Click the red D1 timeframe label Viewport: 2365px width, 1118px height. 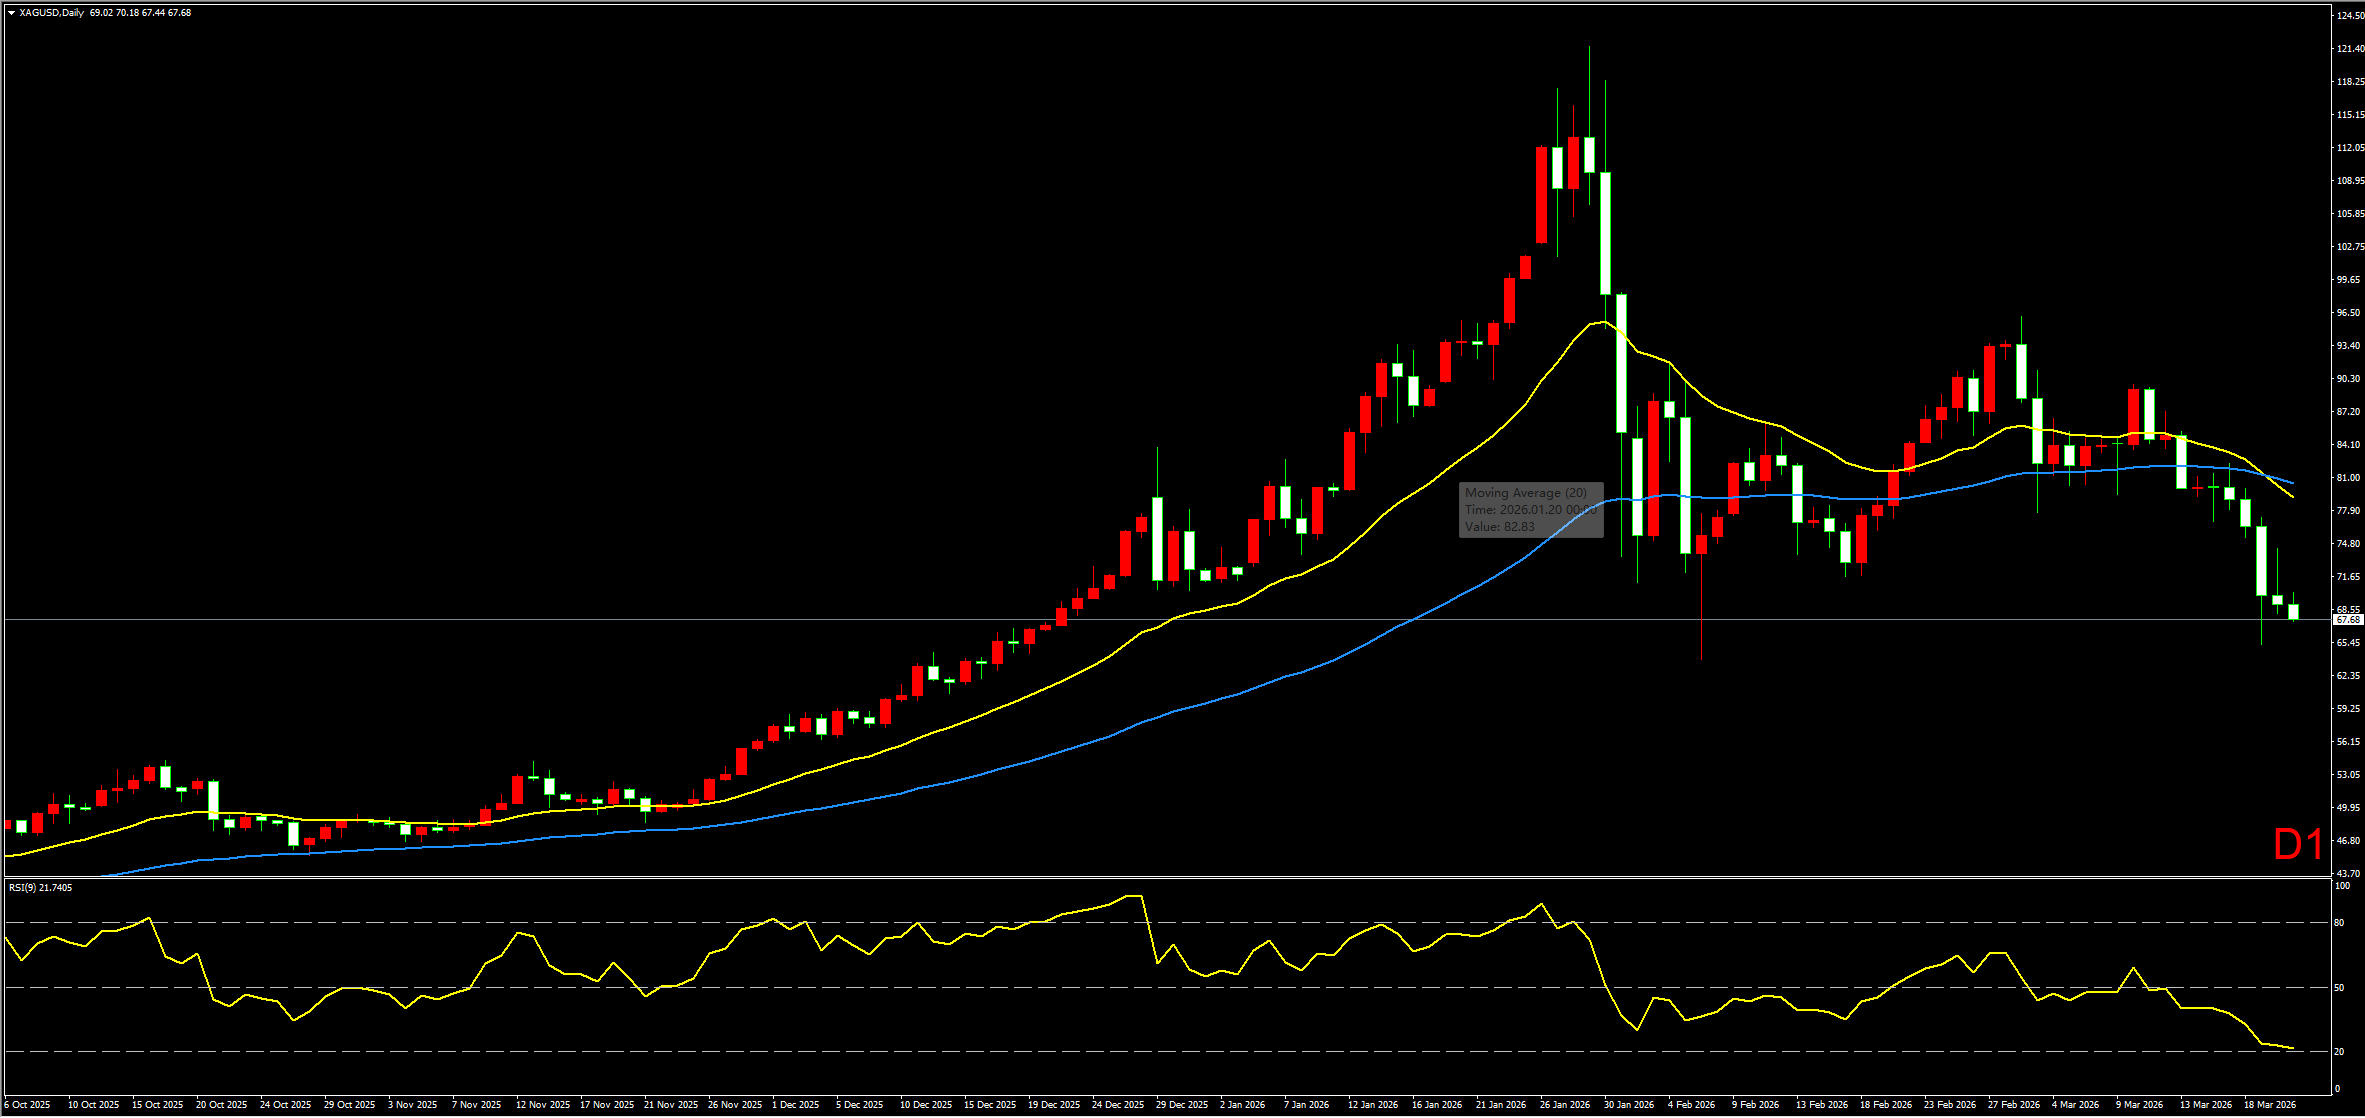(x=2297, y=845)
